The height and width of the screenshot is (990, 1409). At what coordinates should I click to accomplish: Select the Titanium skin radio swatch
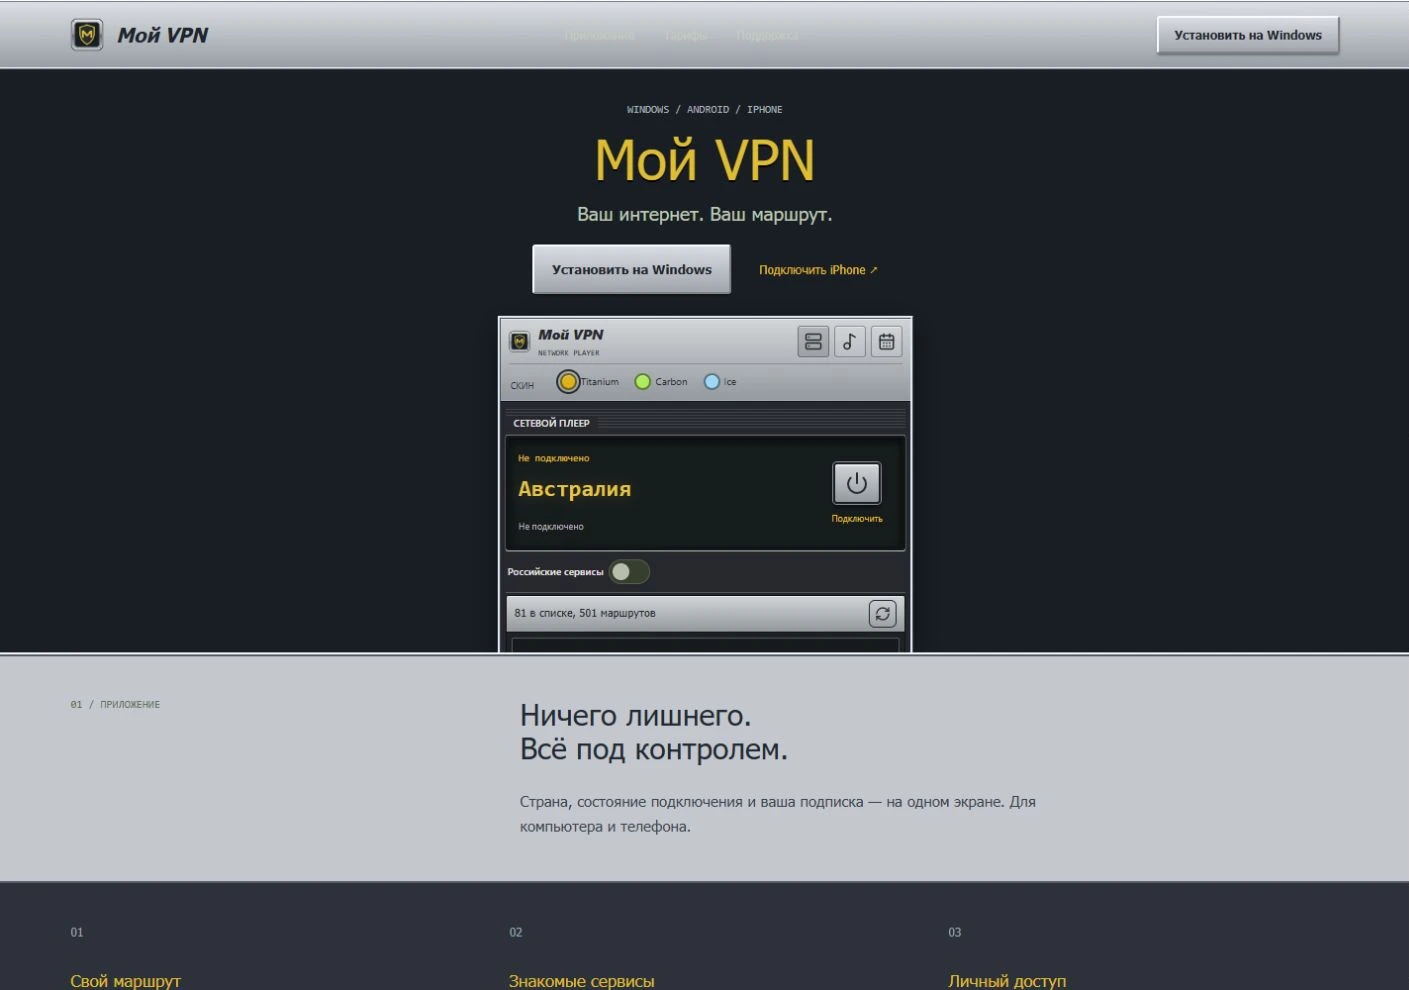click(x=568, y=381)
